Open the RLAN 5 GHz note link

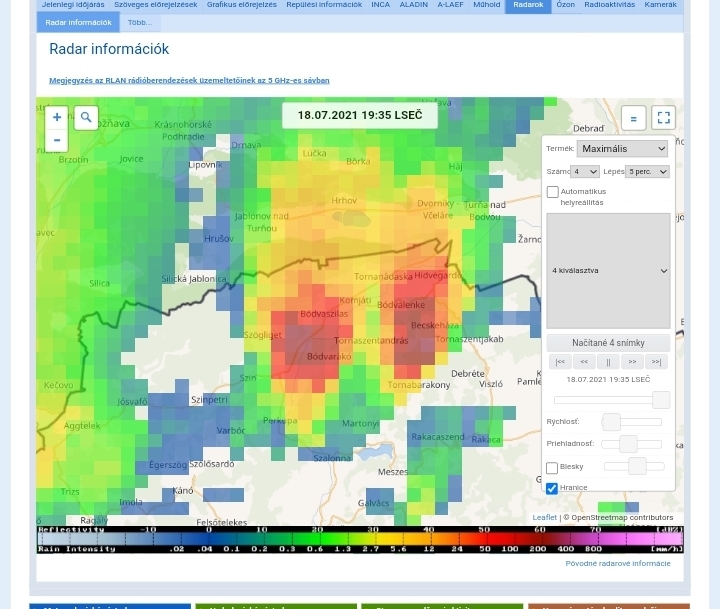point(189,80)
